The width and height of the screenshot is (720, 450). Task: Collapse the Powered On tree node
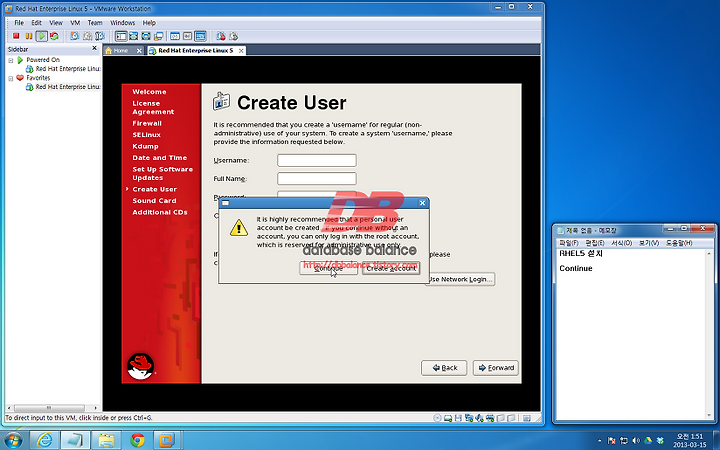coord(11,60)
